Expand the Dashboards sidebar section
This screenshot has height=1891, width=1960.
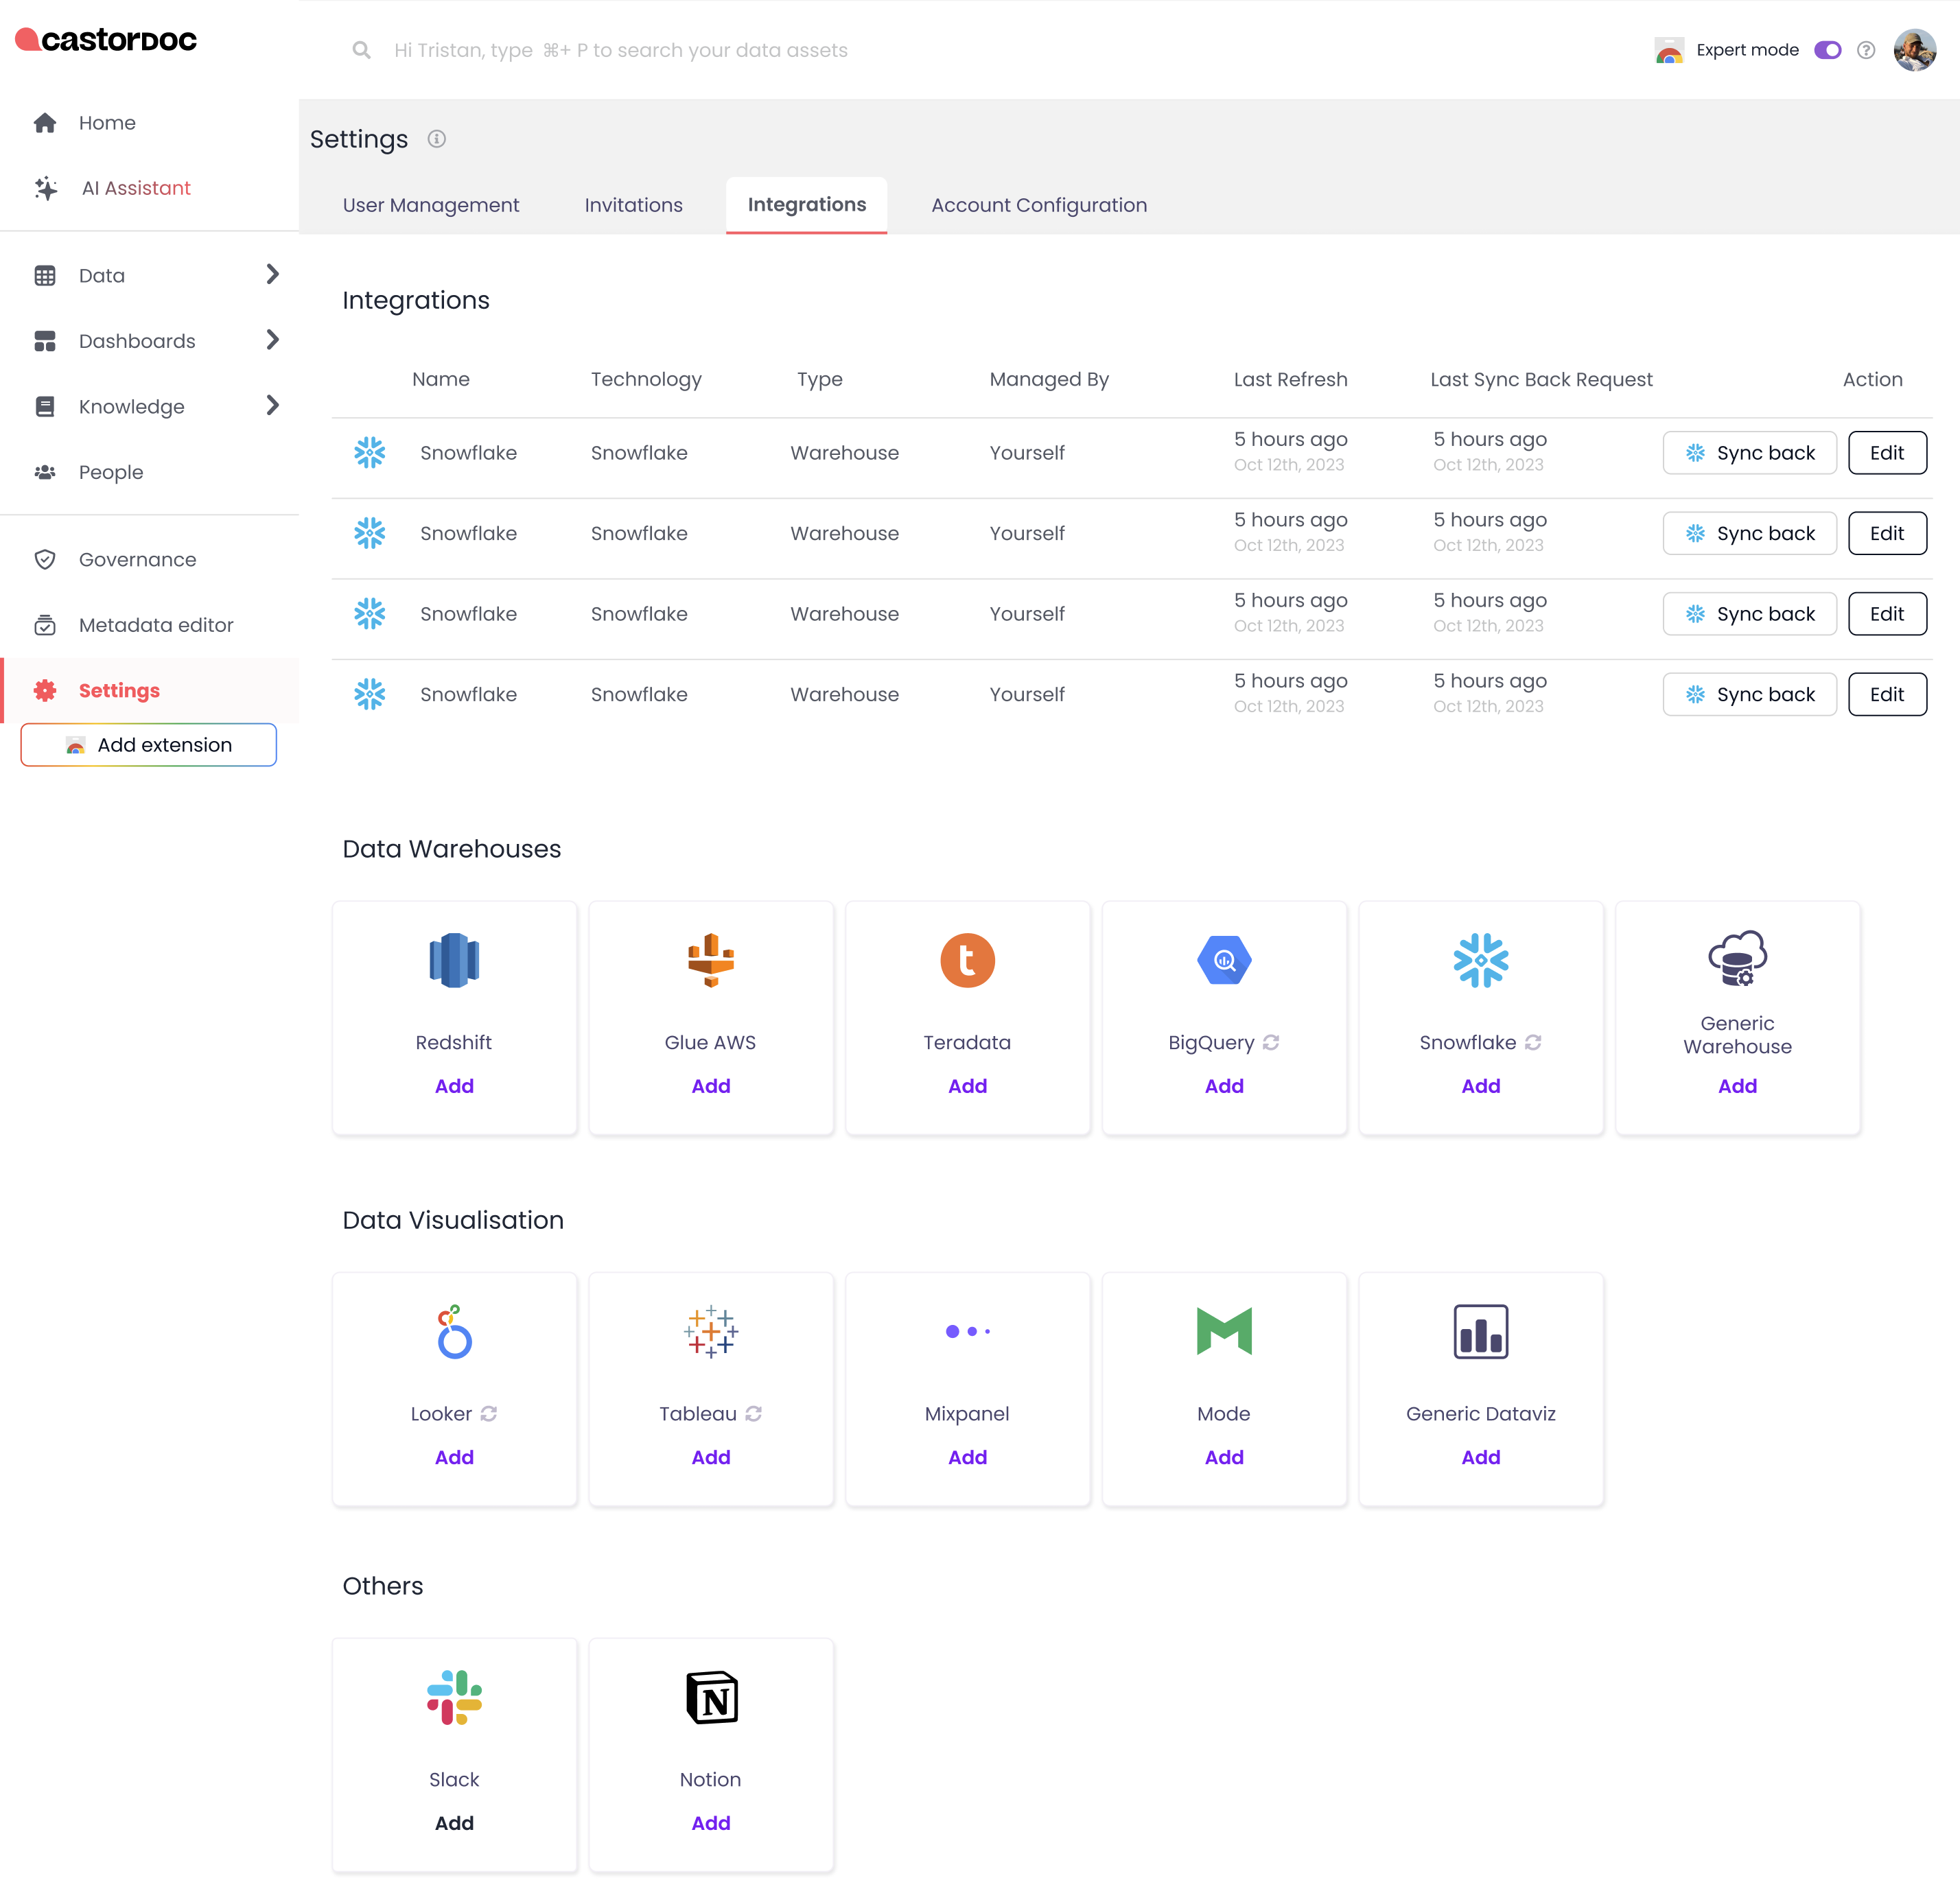(272, 340)
